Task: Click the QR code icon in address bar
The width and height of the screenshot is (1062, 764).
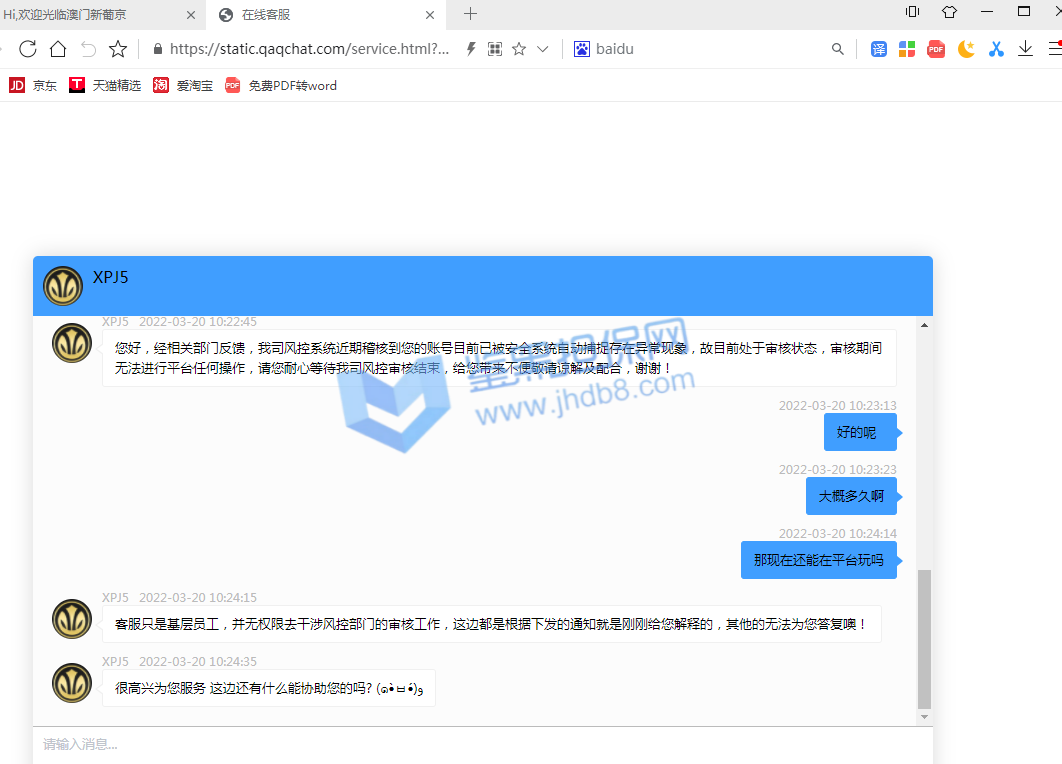Action: click(x=494, y=49)
